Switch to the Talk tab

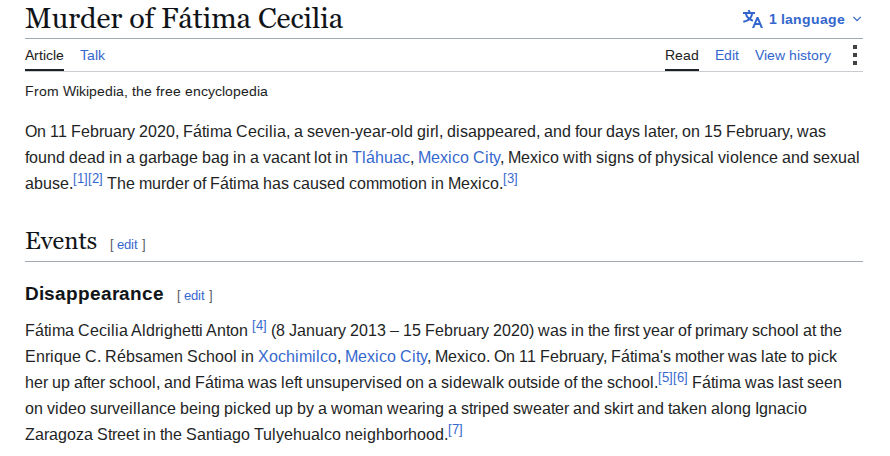coord(93,55)
